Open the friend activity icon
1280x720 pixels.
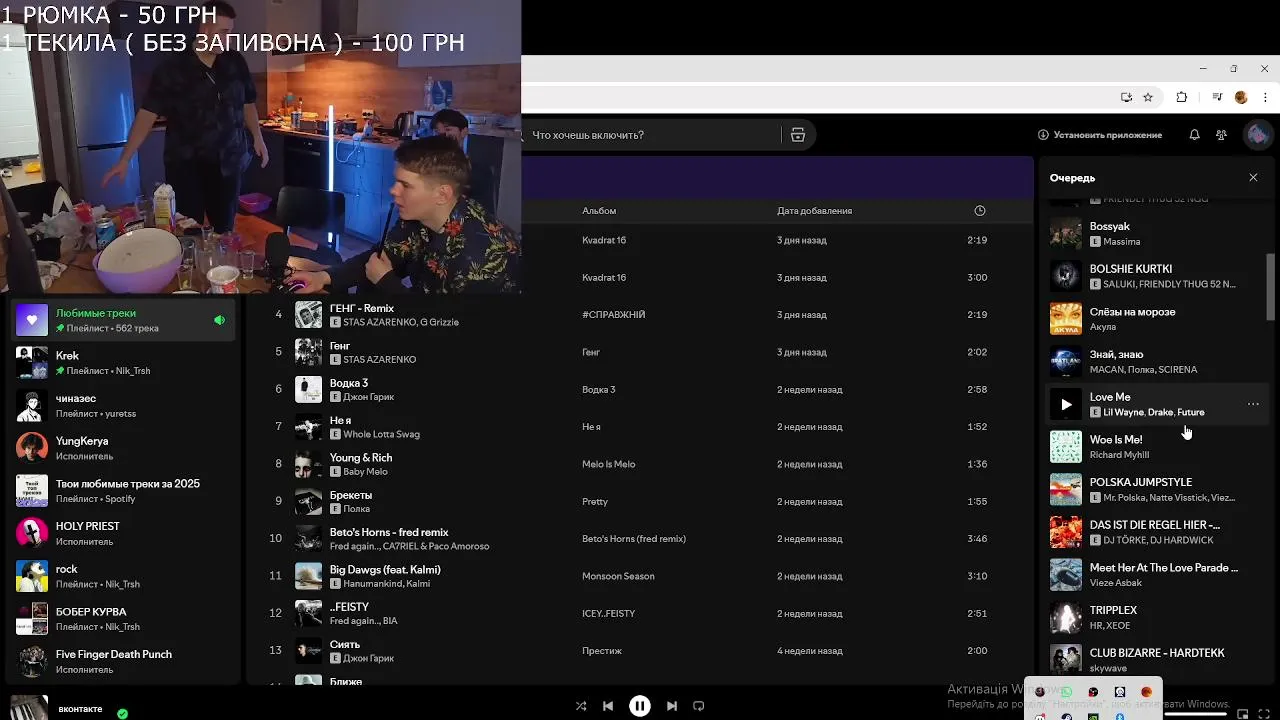click(x=1221, y=134)
